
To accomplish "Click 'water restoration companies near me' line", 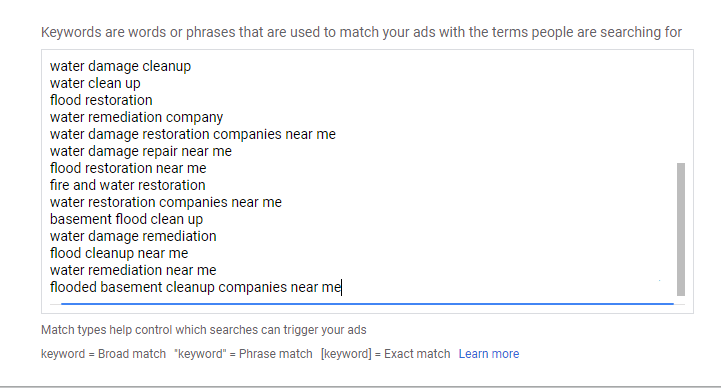I will 166,202.
